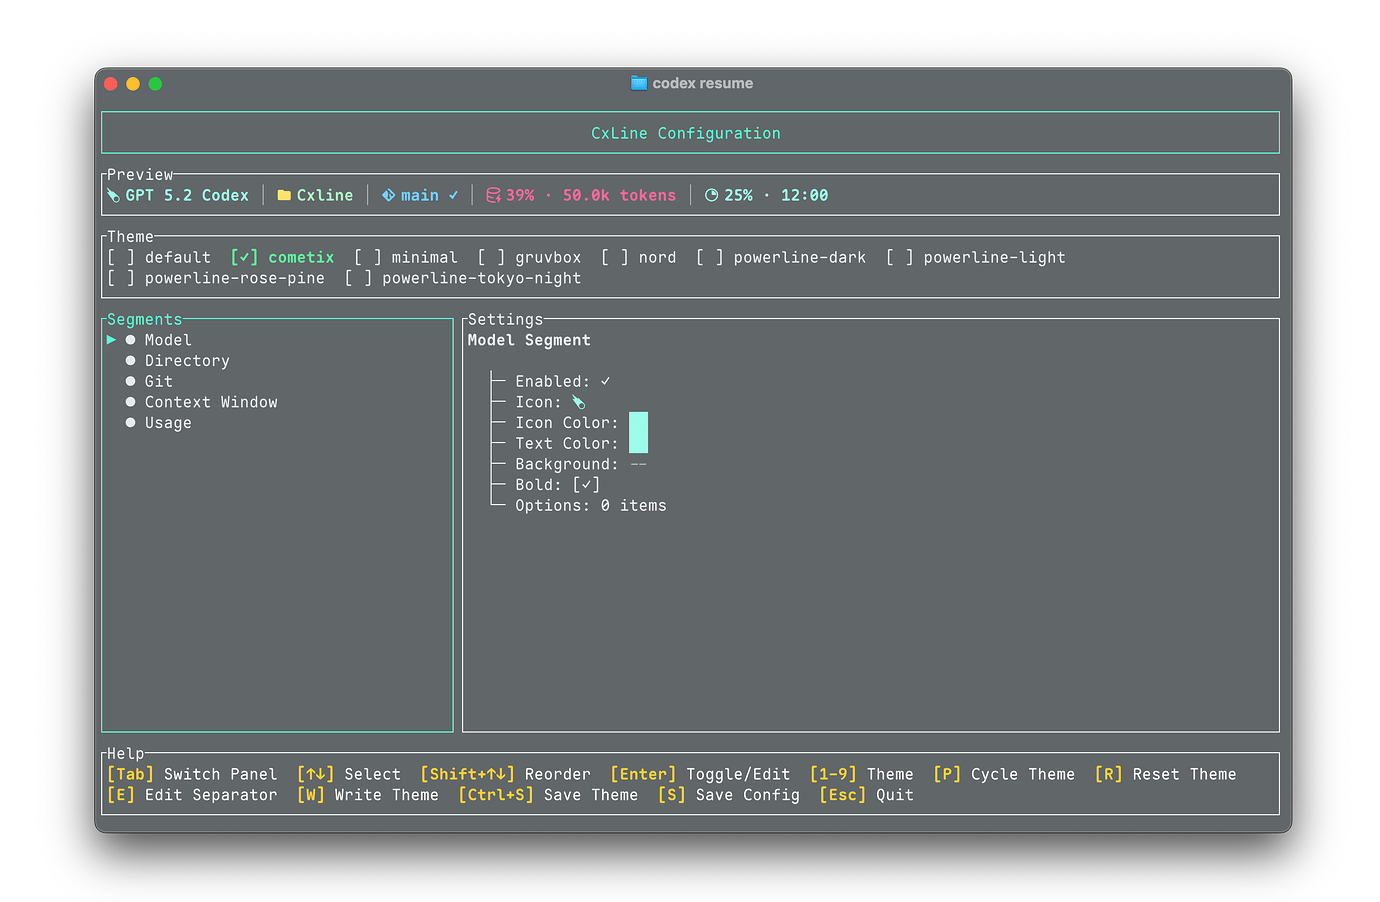This screenshot has width=1380, height=902.
Task: Click the CxLine Configuration header text
Action: [686, 133]
